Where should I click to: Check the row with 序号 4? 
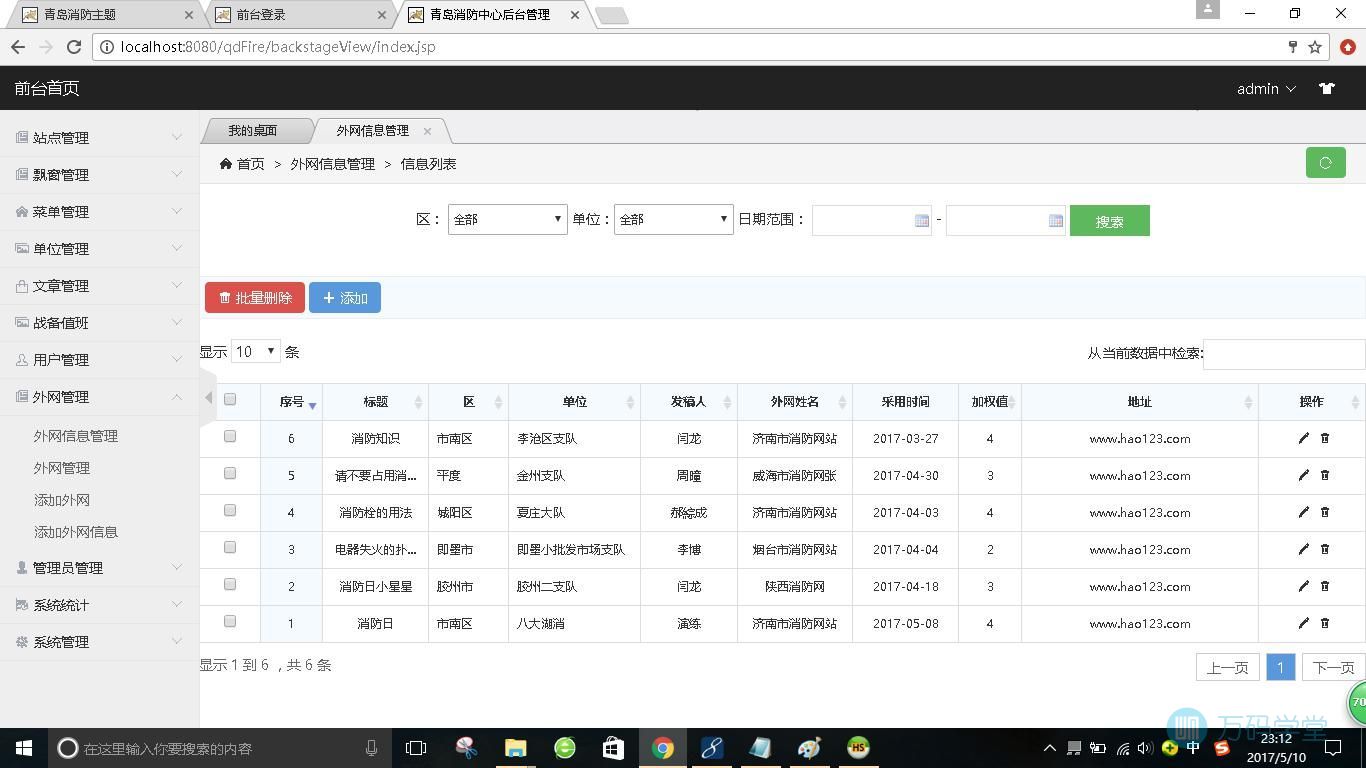(230, 510)
